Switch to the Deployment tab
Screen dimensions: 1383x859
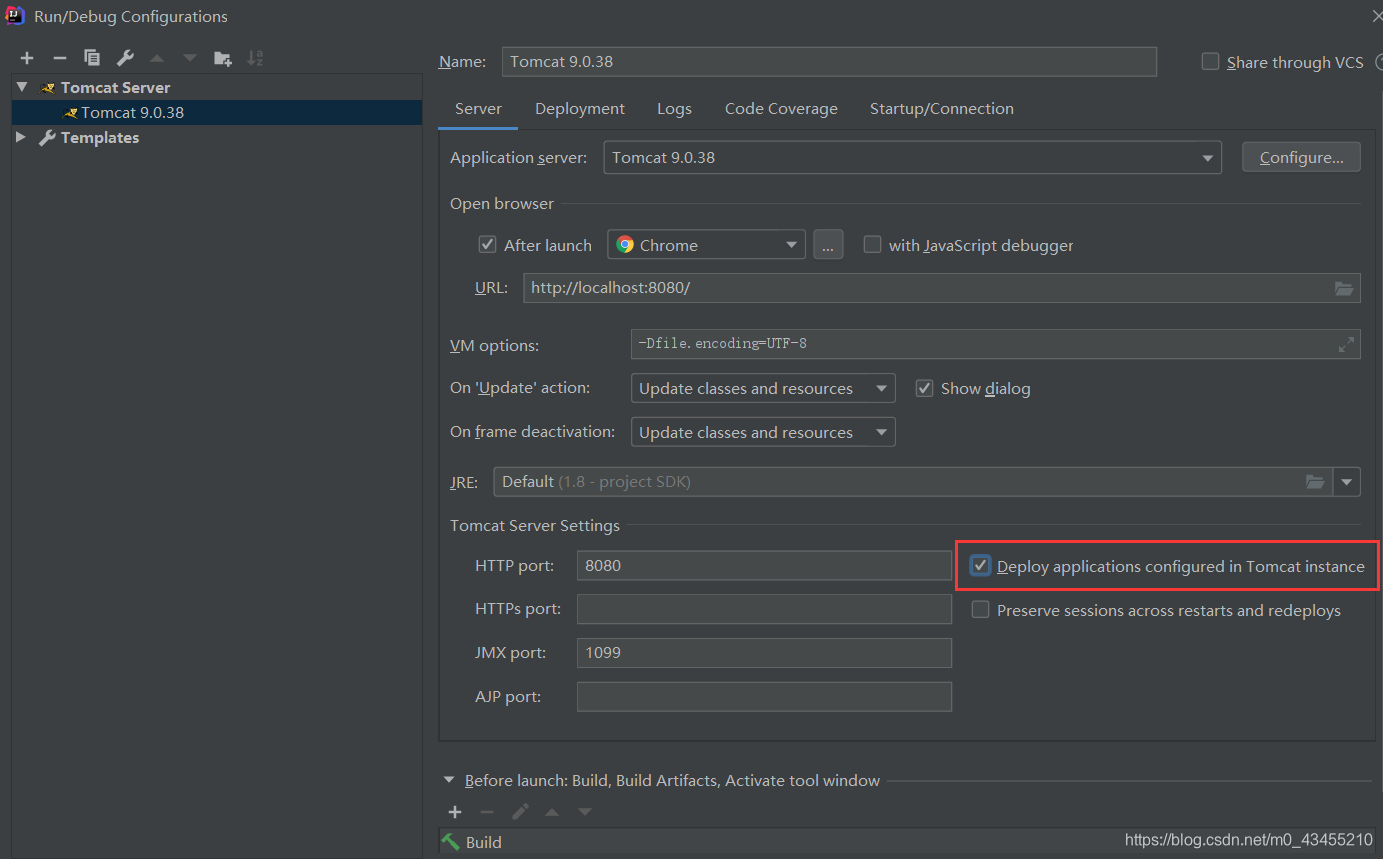(x=580, y=109)
